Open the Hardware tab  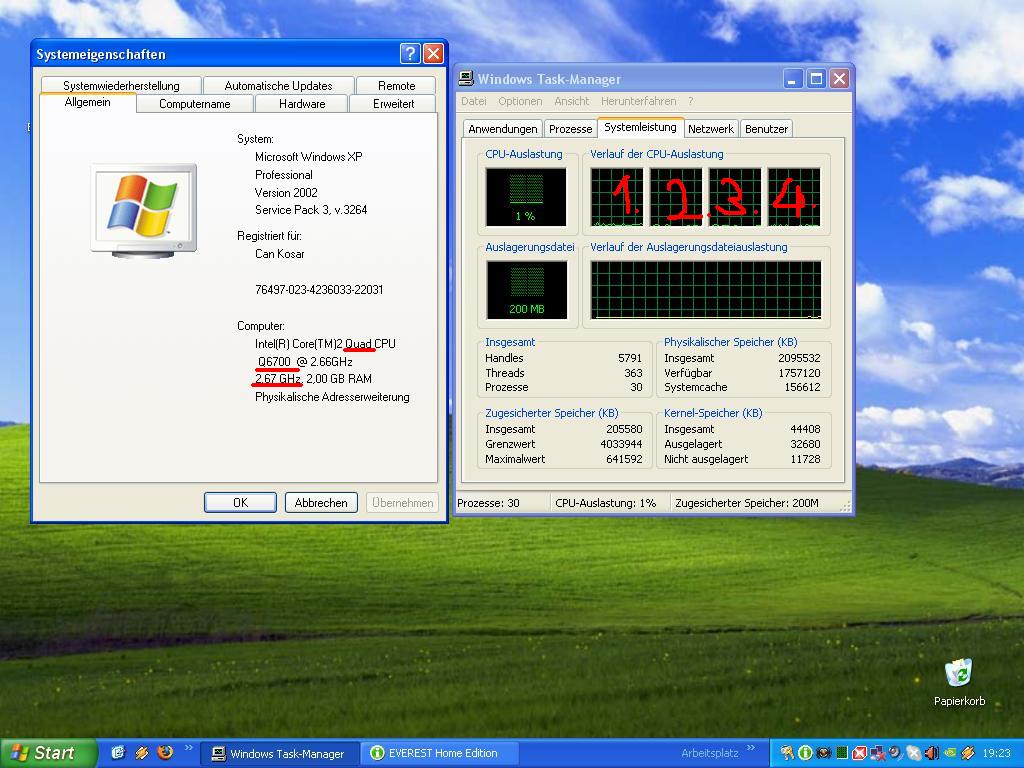click(302, 104)
